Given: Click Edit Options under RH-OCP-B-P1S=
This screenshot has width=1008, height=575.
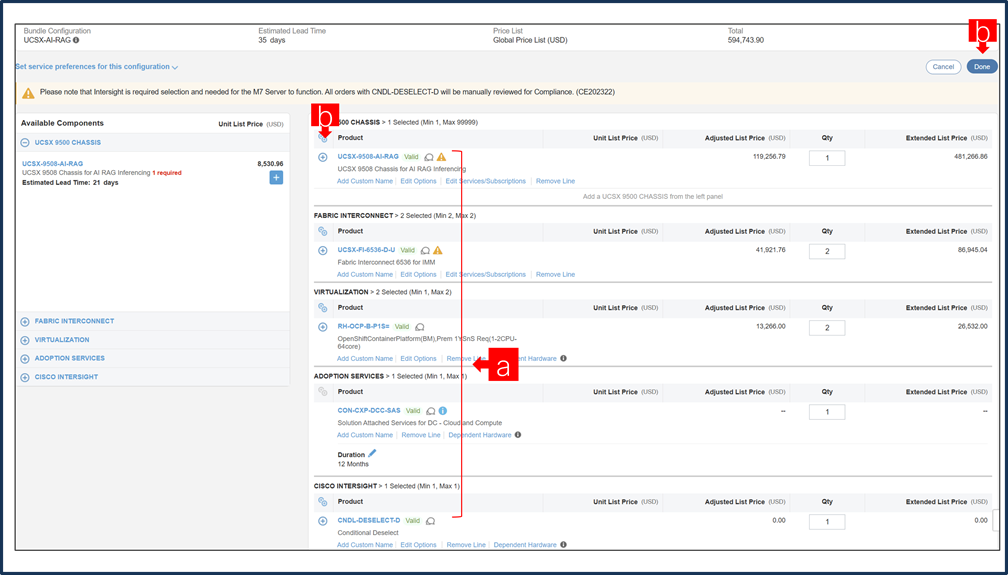Looking at the screenshot, I should click(418, 359).
